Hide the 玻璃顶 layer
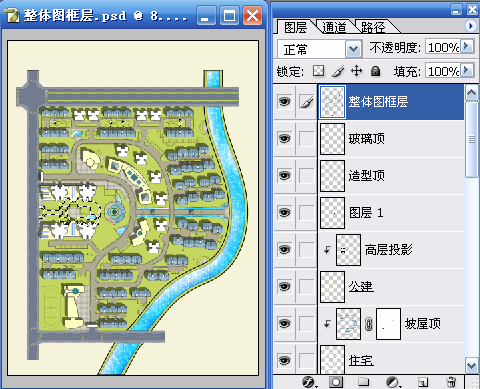This screenshot has width=480, height=389. tap(284, 138)
